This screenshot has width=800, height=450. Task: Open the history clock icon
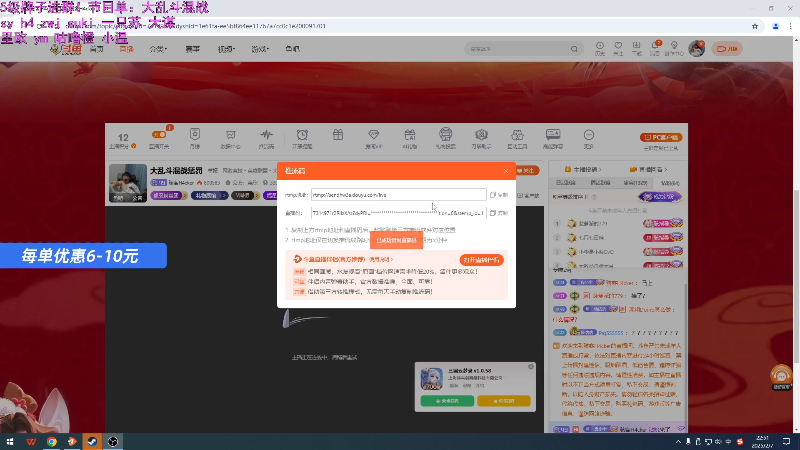pos(600,48)
